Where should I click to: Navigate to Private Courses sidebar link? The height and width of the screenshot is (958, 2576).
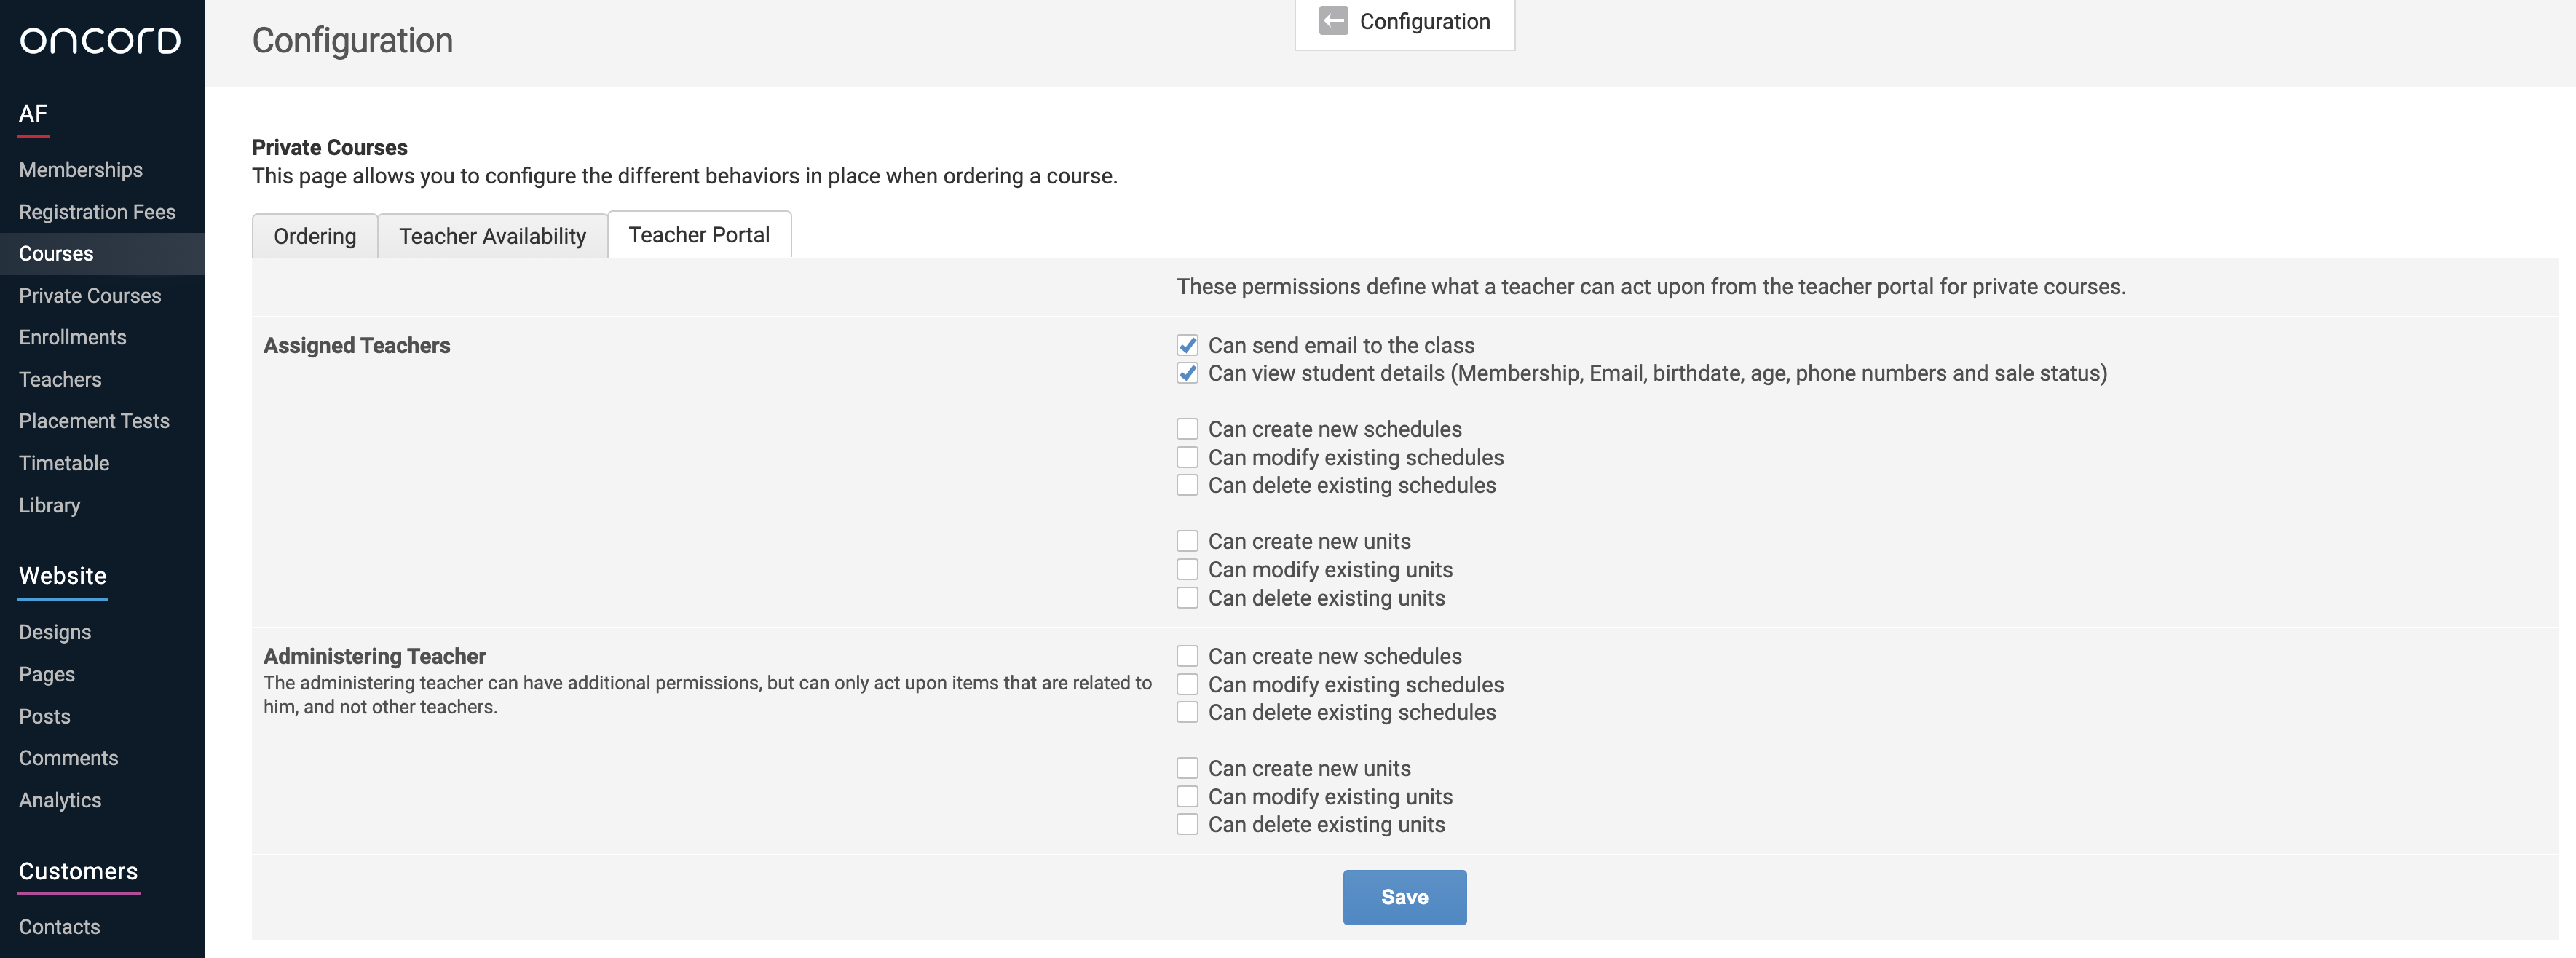click(x=90, y=296)
